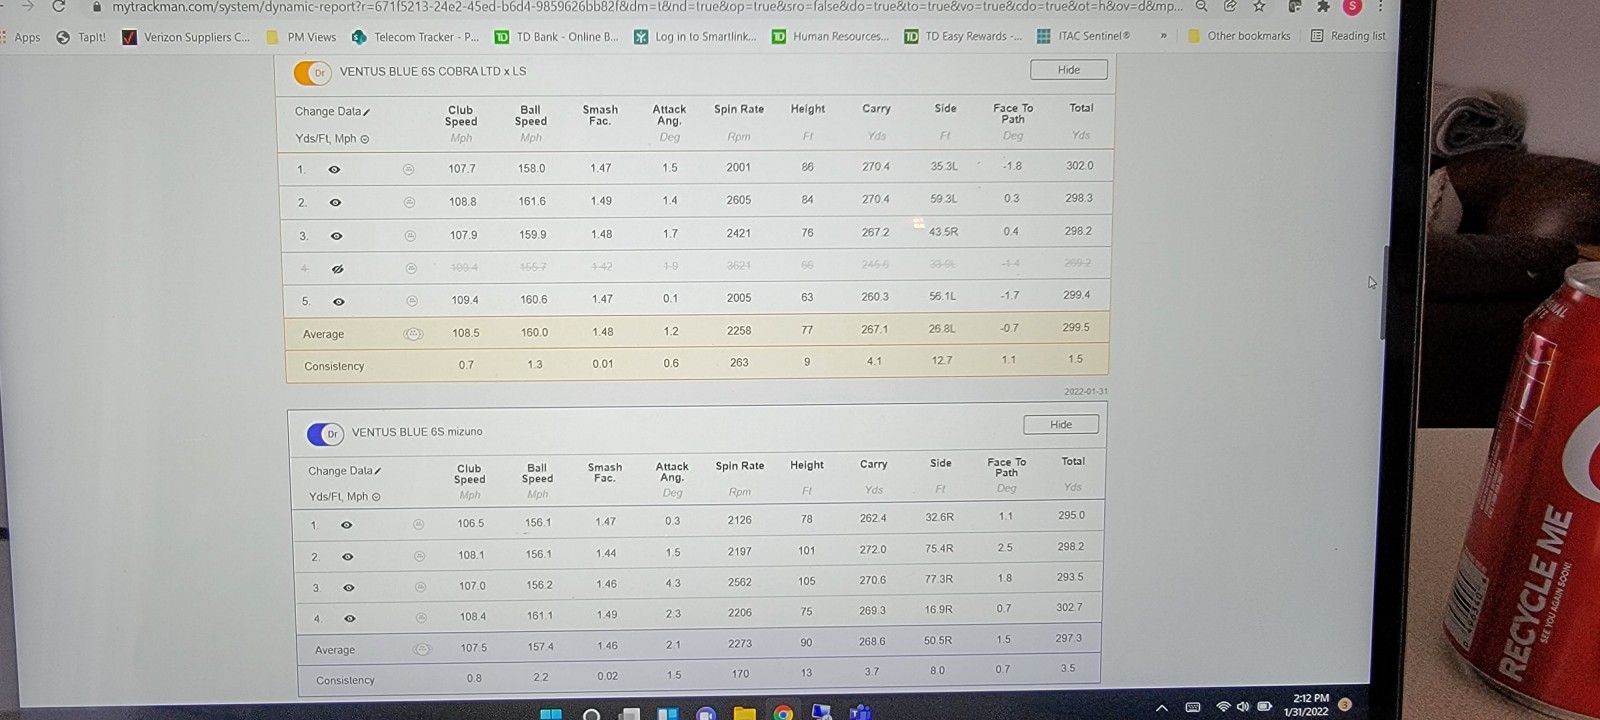
Task: Click the circle icon on mizuno Average row
Action: point(422,649)
